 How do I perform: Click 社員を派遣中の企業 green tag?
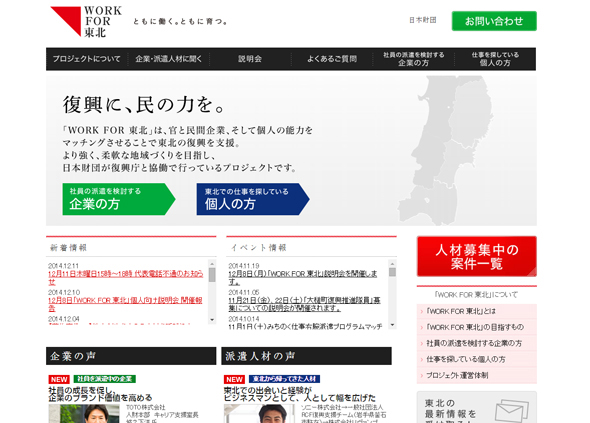[x=105, y=379]
